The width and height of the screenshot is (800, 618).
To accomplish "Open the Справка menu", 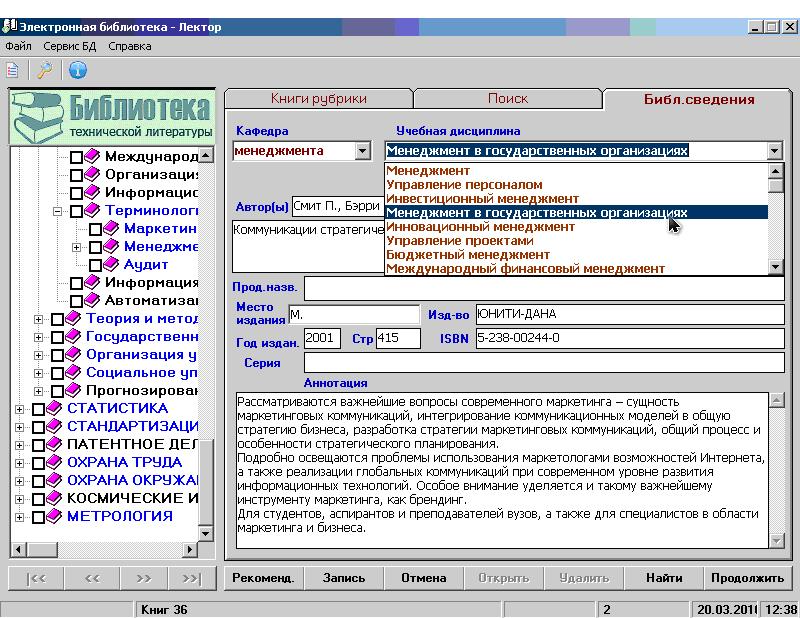I will click(130, 46).
